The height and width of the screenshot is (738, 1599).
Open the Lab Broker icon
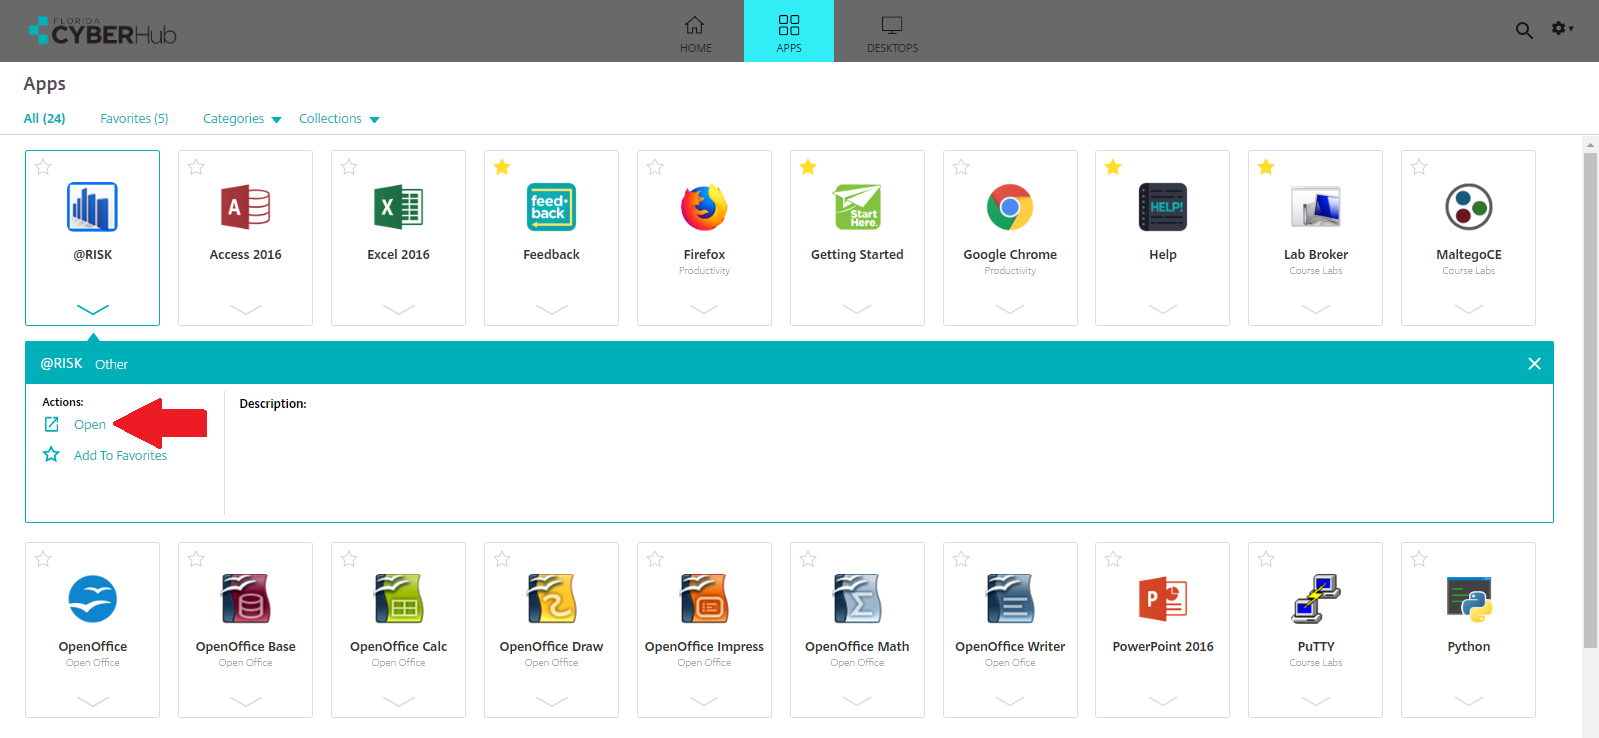click(1316, 207)
